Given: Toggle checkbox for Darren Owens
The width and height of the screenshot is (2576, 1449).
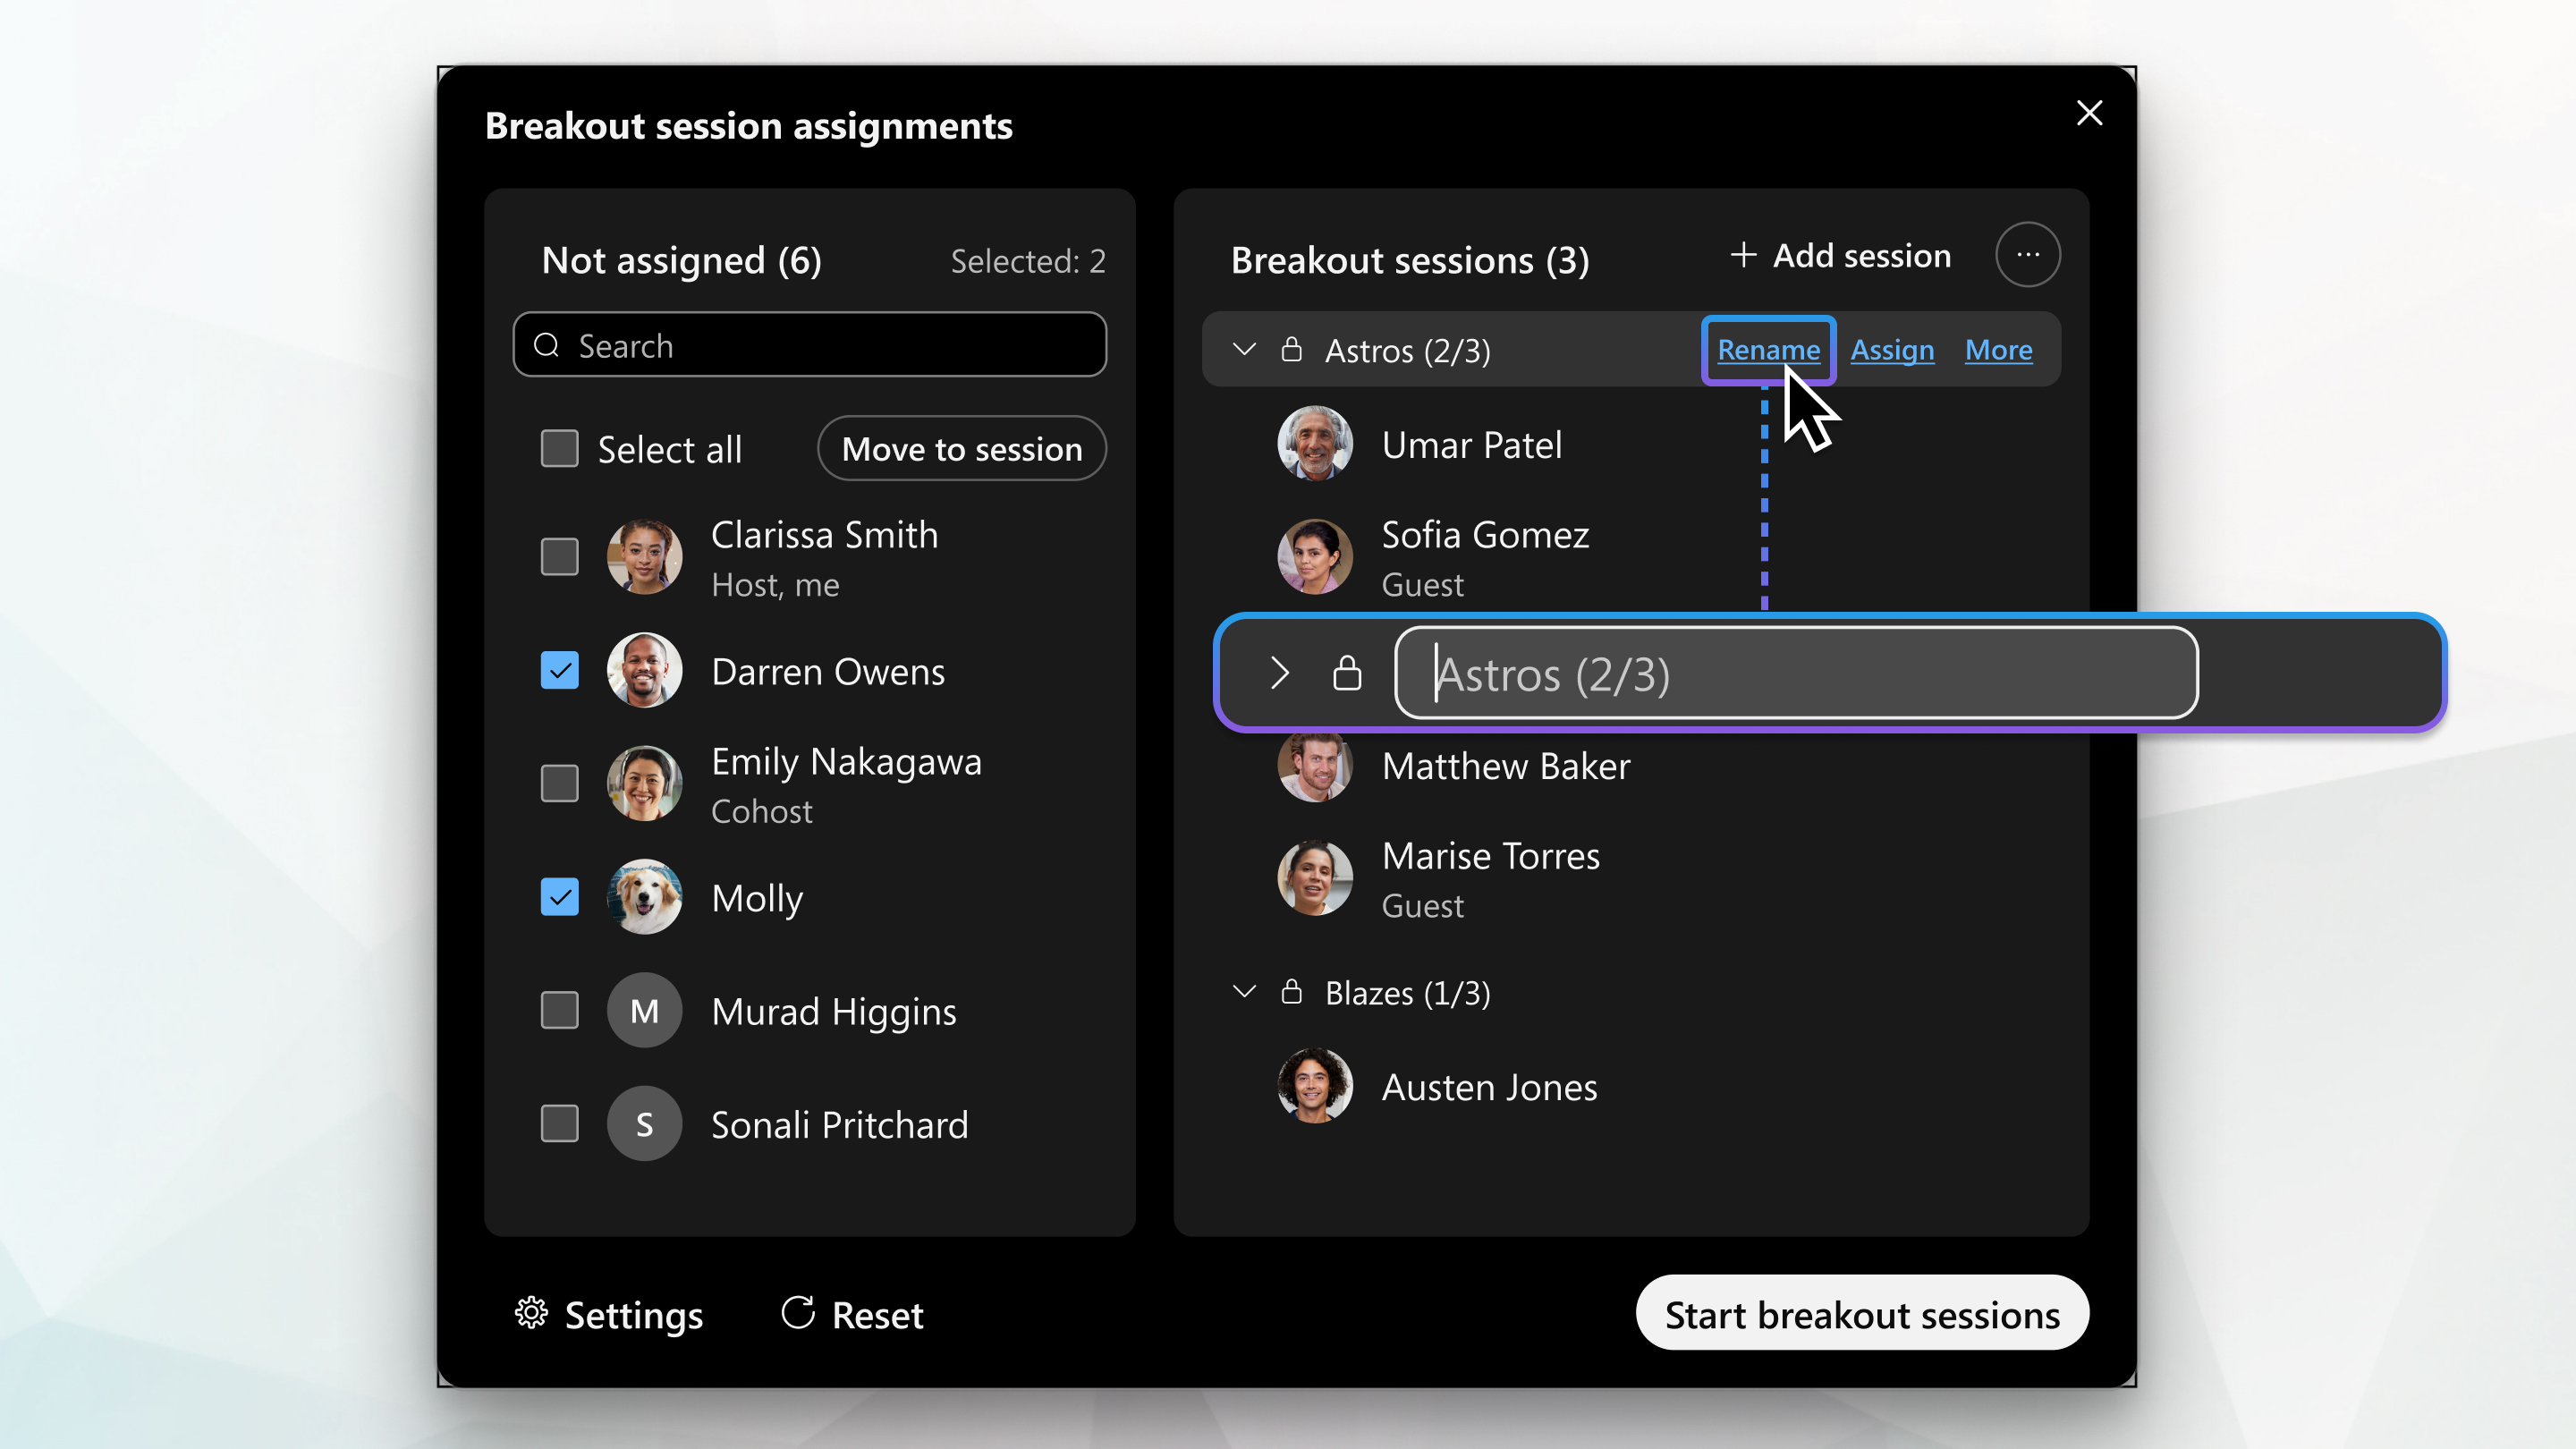Looking at the screenshot, I should pos(559,671).
